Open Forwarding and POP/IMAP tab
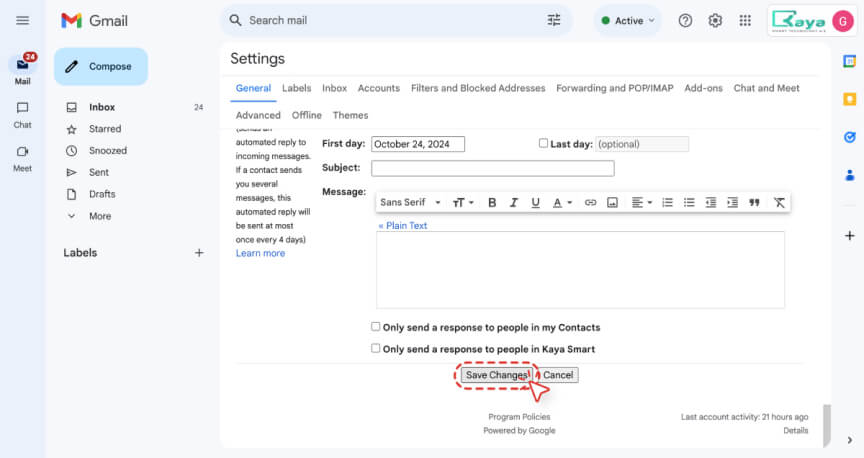Viewport: 864px width, 458px height. 614,88
